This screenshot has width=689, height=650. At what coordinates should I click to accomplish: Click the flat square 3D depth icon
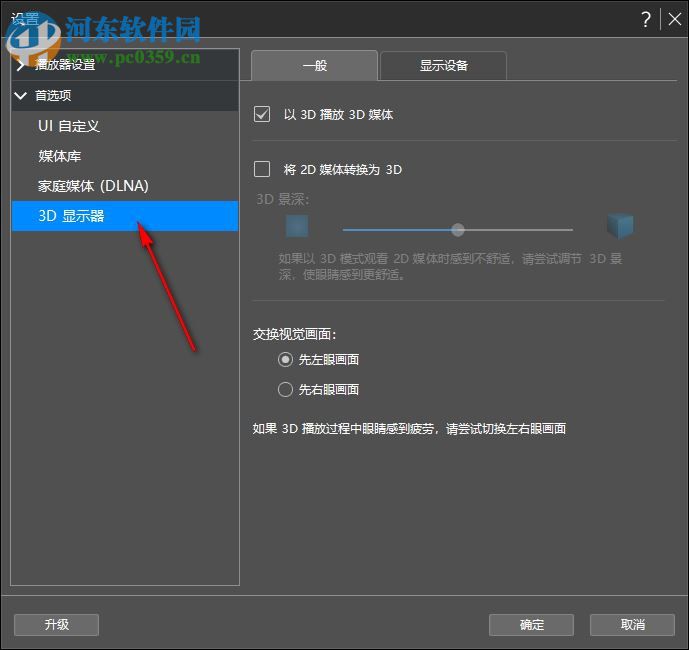[297, 226]
